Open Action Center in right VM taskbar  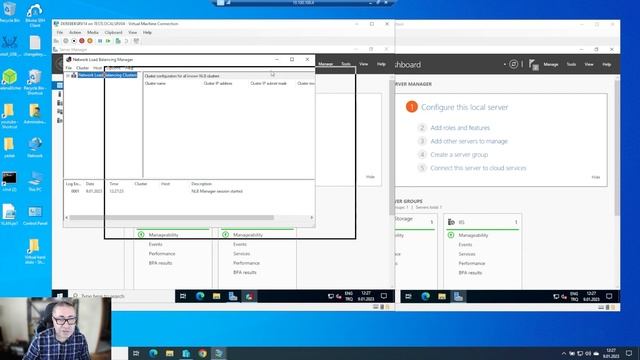(609, 296)
